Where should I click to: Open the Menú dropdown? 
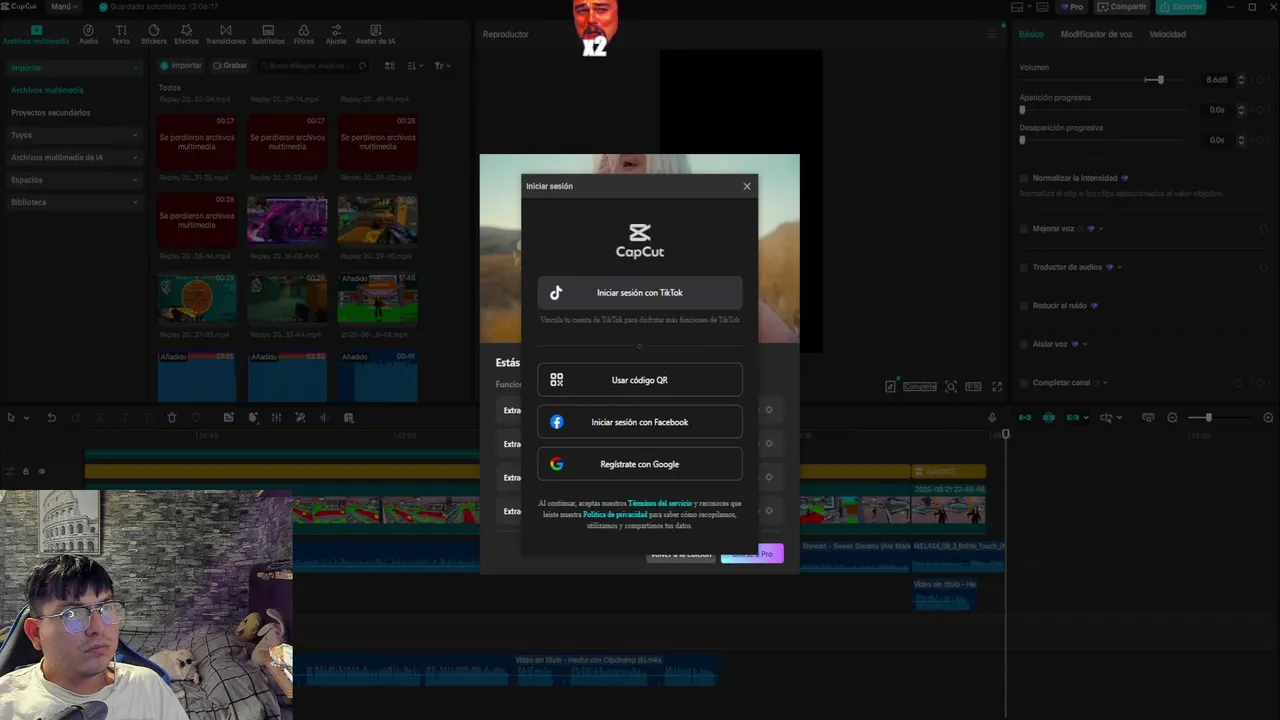64,7
